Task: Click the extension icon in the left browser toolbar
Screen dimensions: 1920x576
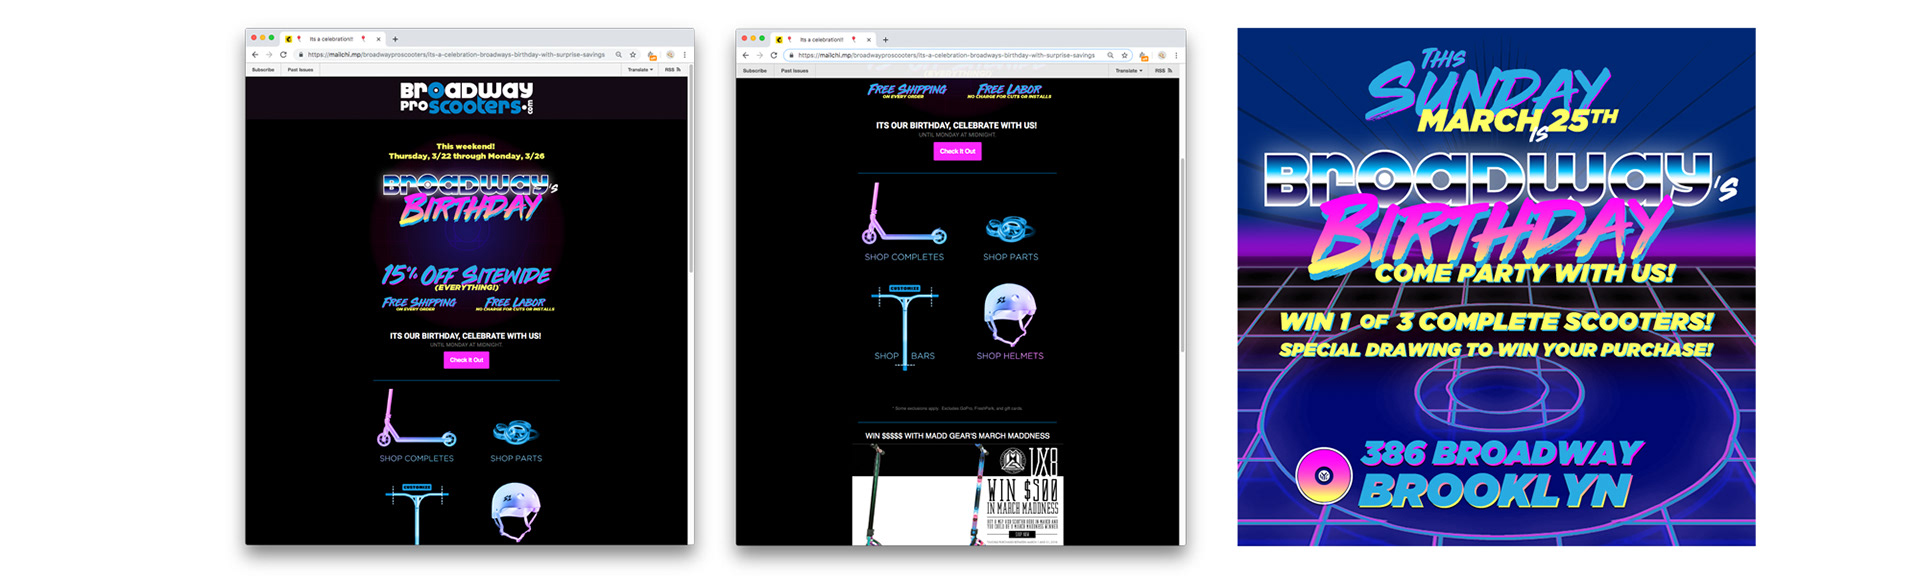Action: coord(652,56)
